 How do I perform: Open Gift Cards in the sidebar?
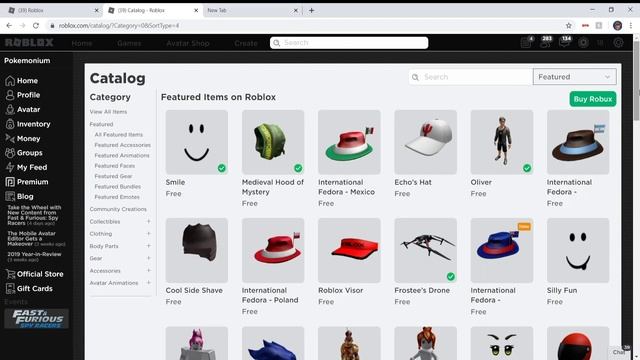tap(29, 289)
